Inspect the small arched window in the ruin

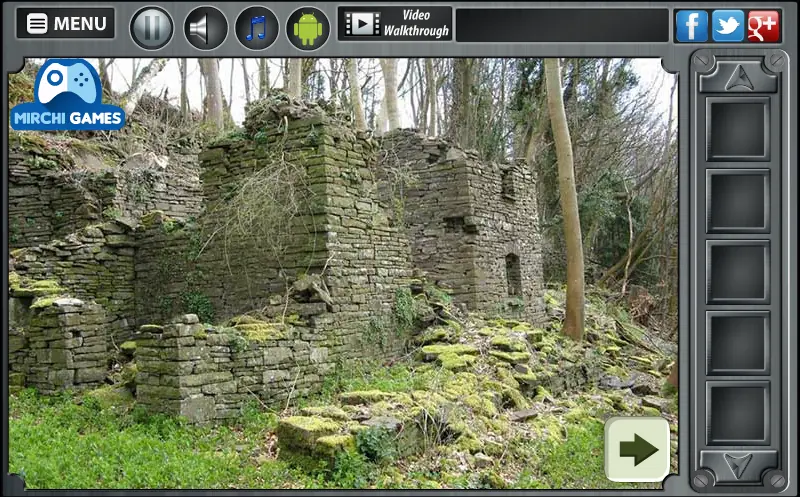point(513,275)
